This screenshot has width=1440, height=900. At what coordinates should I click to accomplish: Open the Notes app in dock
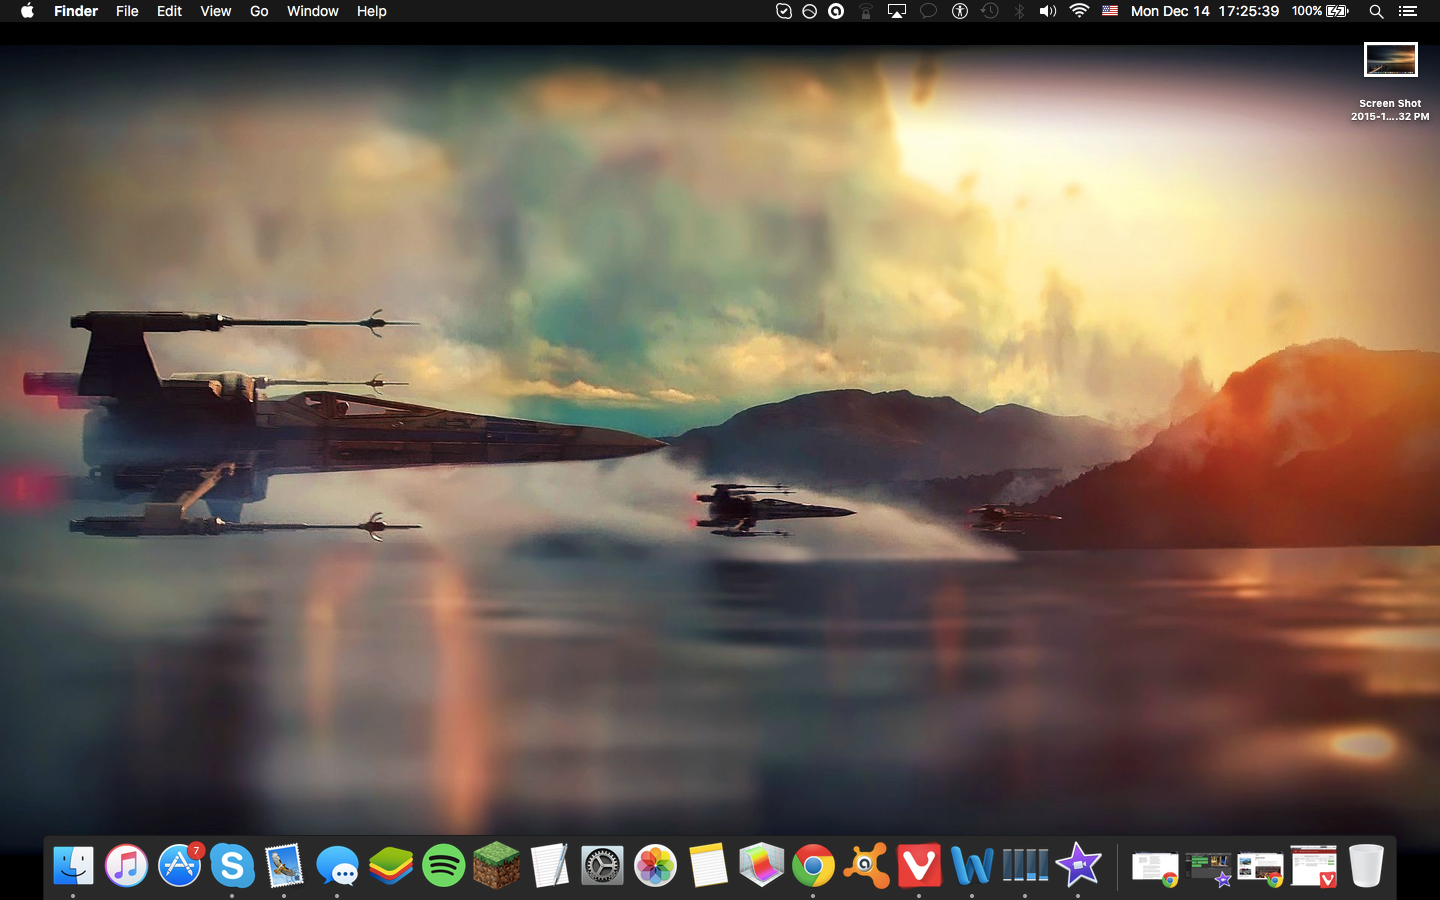[708, 865]
